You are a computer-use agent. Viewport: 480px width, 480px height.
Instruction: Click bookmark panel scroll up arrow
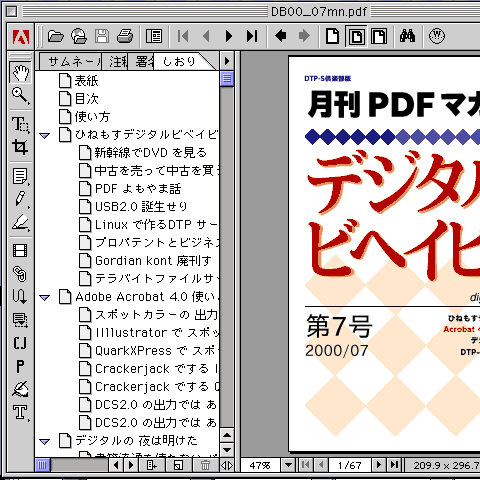227,435
